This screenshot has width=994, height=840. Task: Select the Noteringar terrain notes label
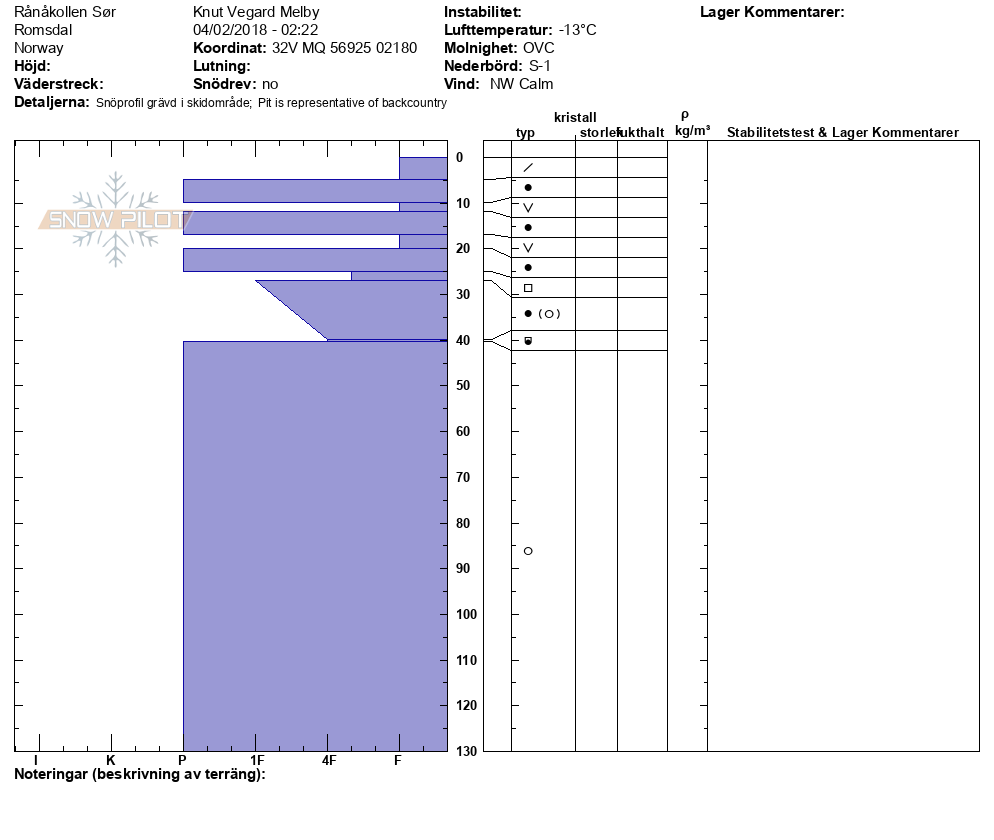[139, 774]
